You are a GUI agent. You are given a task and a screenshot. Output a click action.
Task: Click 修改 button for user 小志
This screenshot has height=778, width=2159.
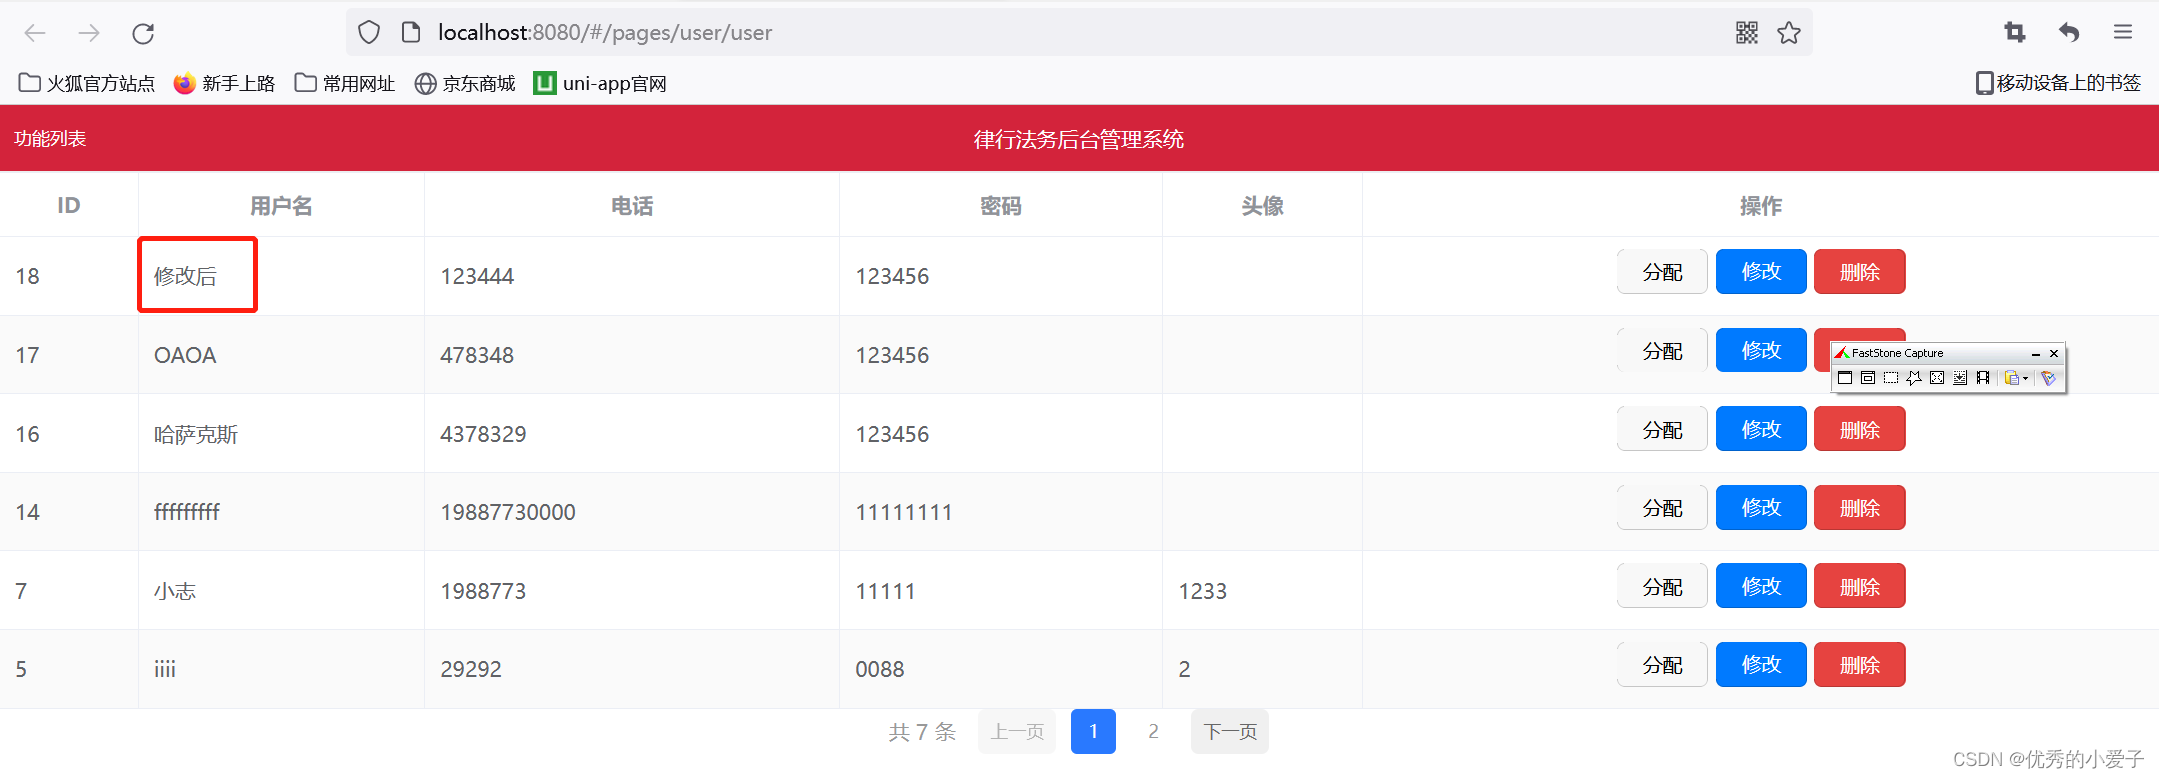tap(1761, 587)
